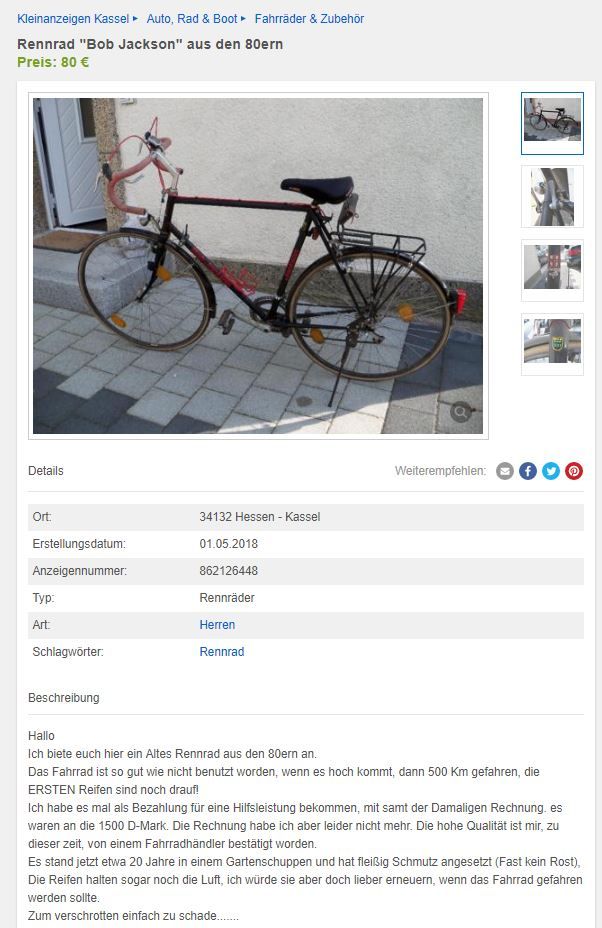Select the third thumbnail of frame close-up
Image resolution: width=602 pixels, height=928 pixels.
coord(552,270)
